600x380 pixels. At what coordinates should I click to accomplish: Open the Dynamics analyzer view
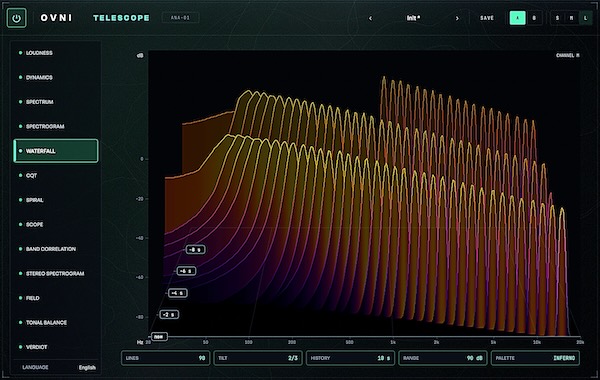(56, 77)
